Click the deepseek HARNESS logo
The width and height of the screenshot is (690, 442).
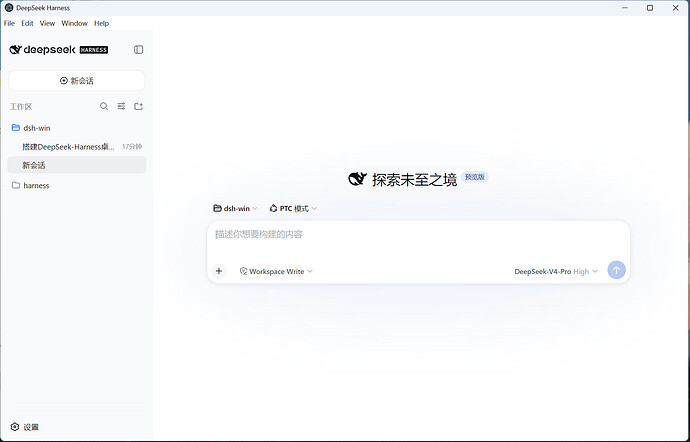tap(59, 50)
